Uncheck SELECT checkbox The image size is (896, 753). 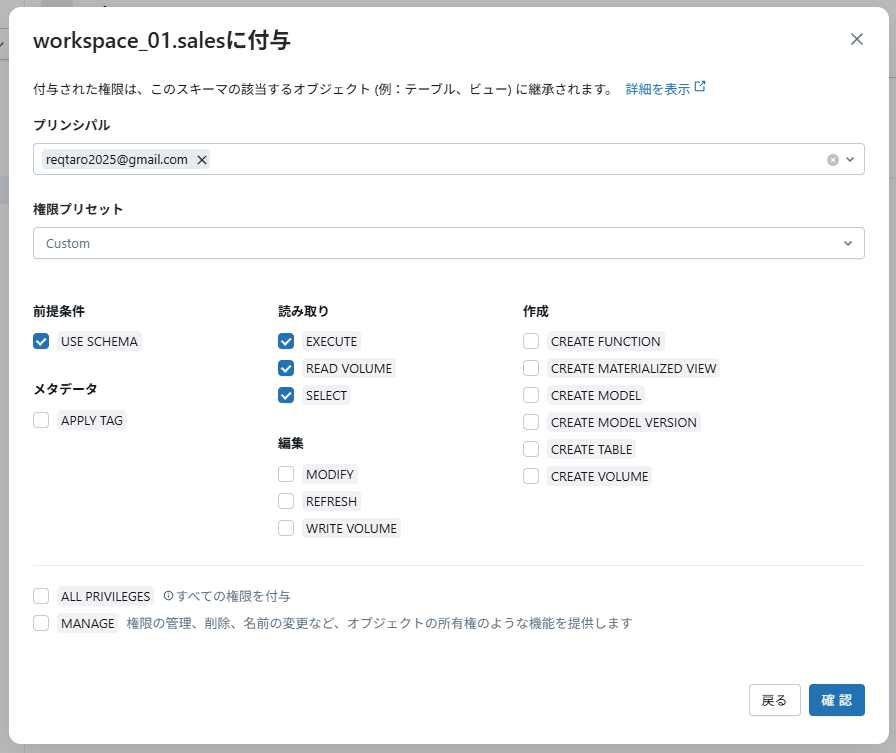coord(286,395)
